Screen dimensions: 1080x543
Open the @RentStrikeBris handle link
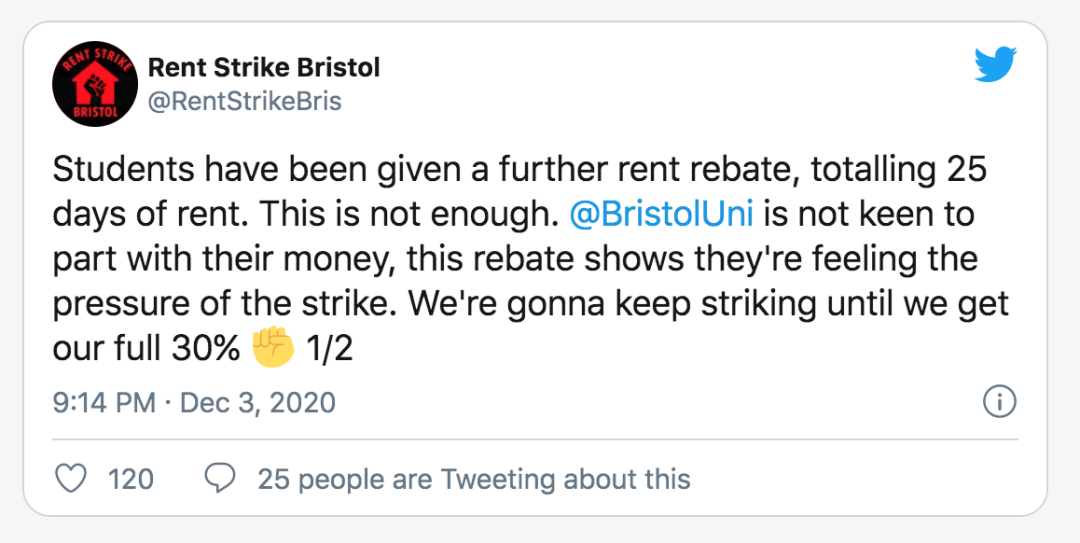[244, 101]
